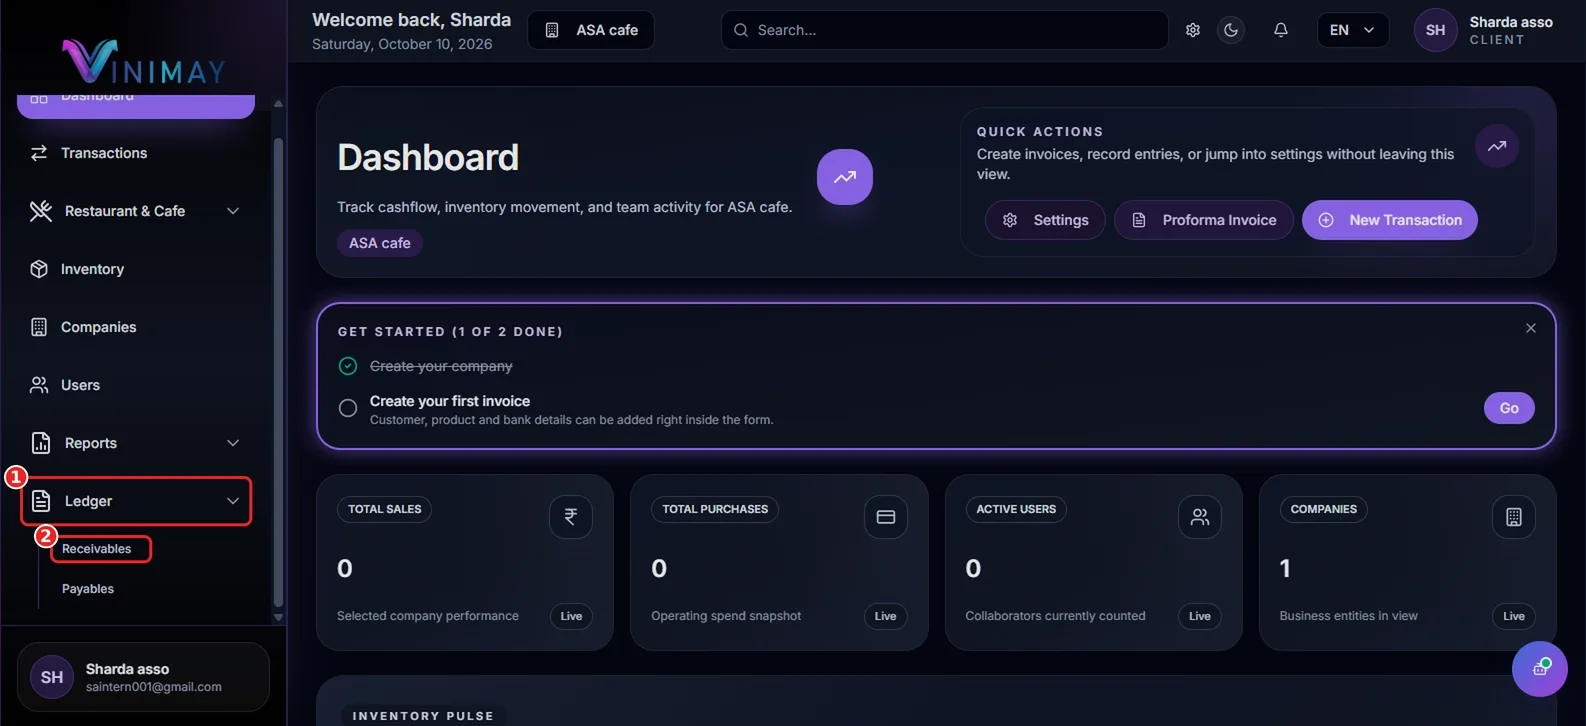Click the card icon on Total Purchases
1586x726 pixels.
(x=886, y=517)
